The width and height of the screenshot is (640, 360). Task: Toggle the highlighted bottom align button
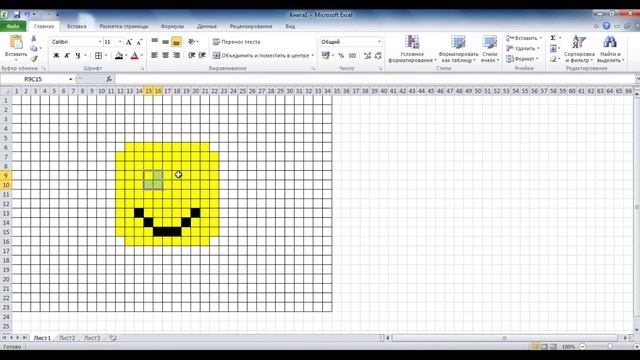tap(176, 42)
